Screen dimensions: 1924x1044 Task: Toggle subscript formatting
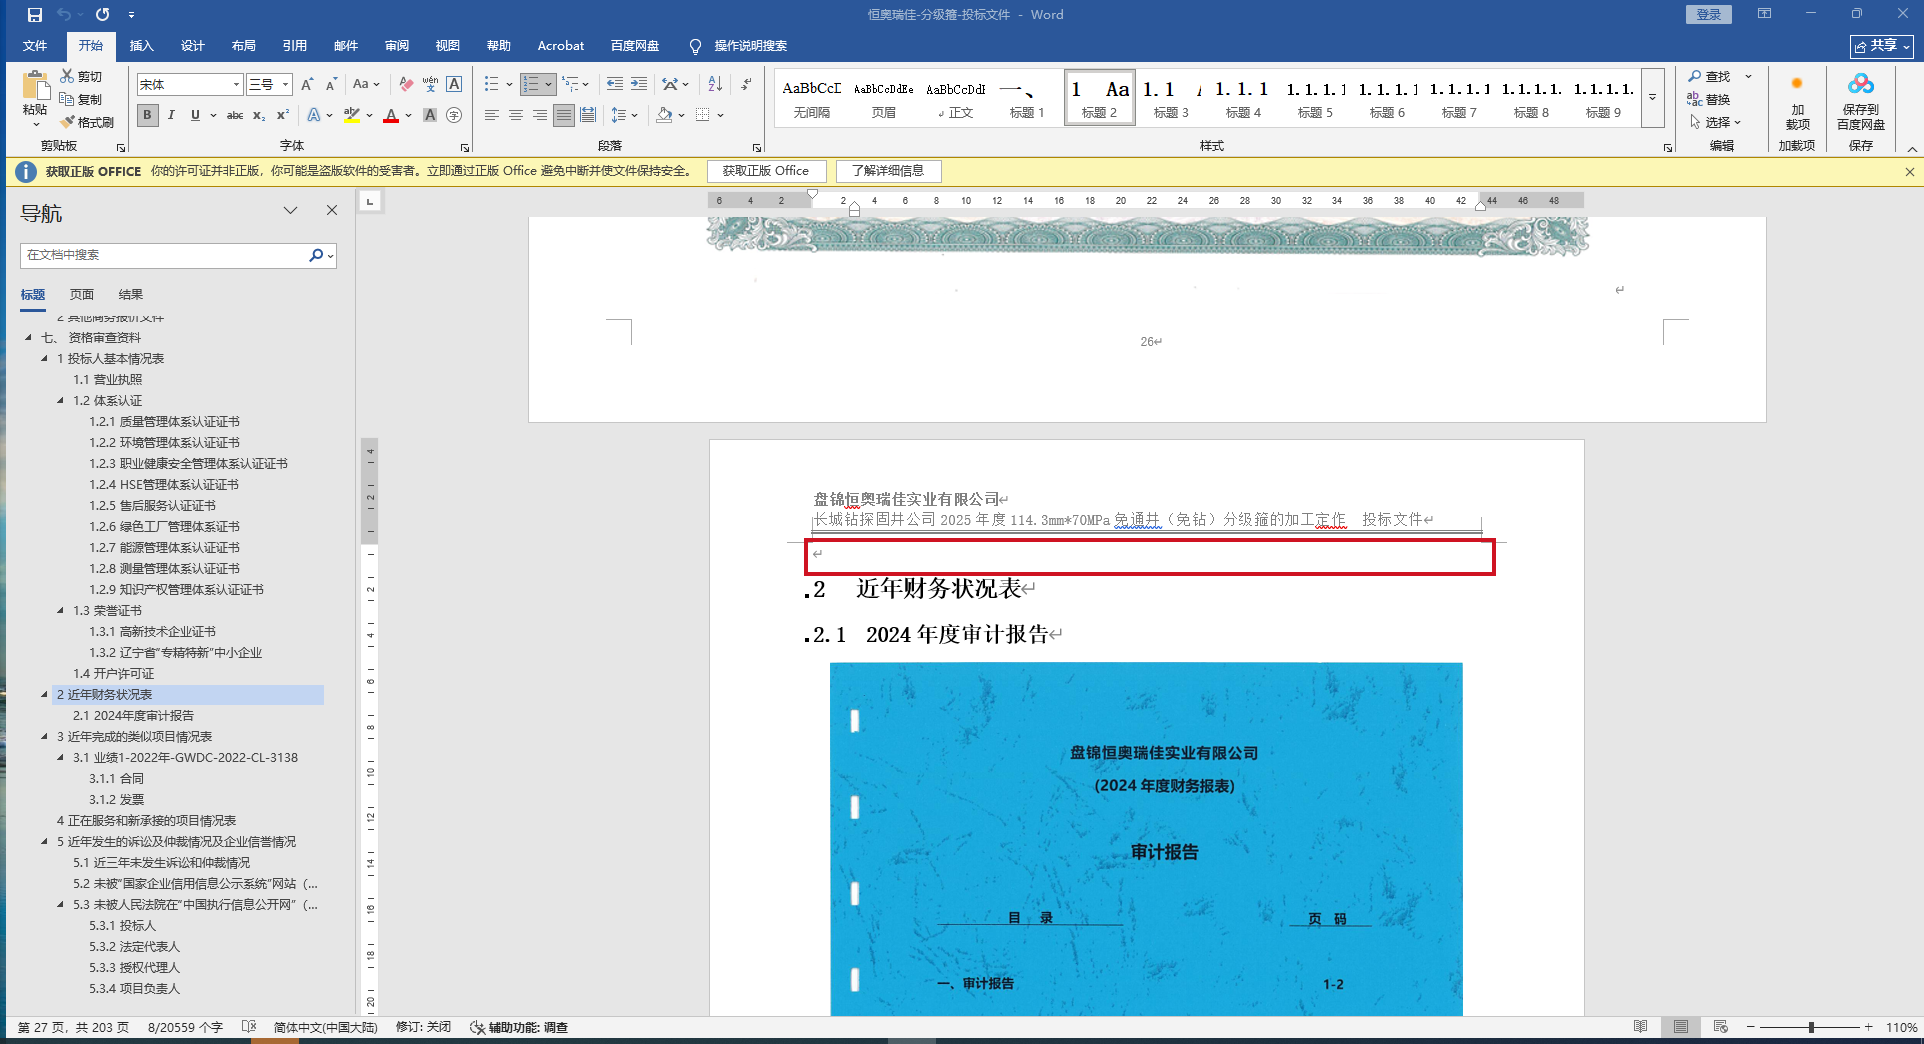pos(259,115)
